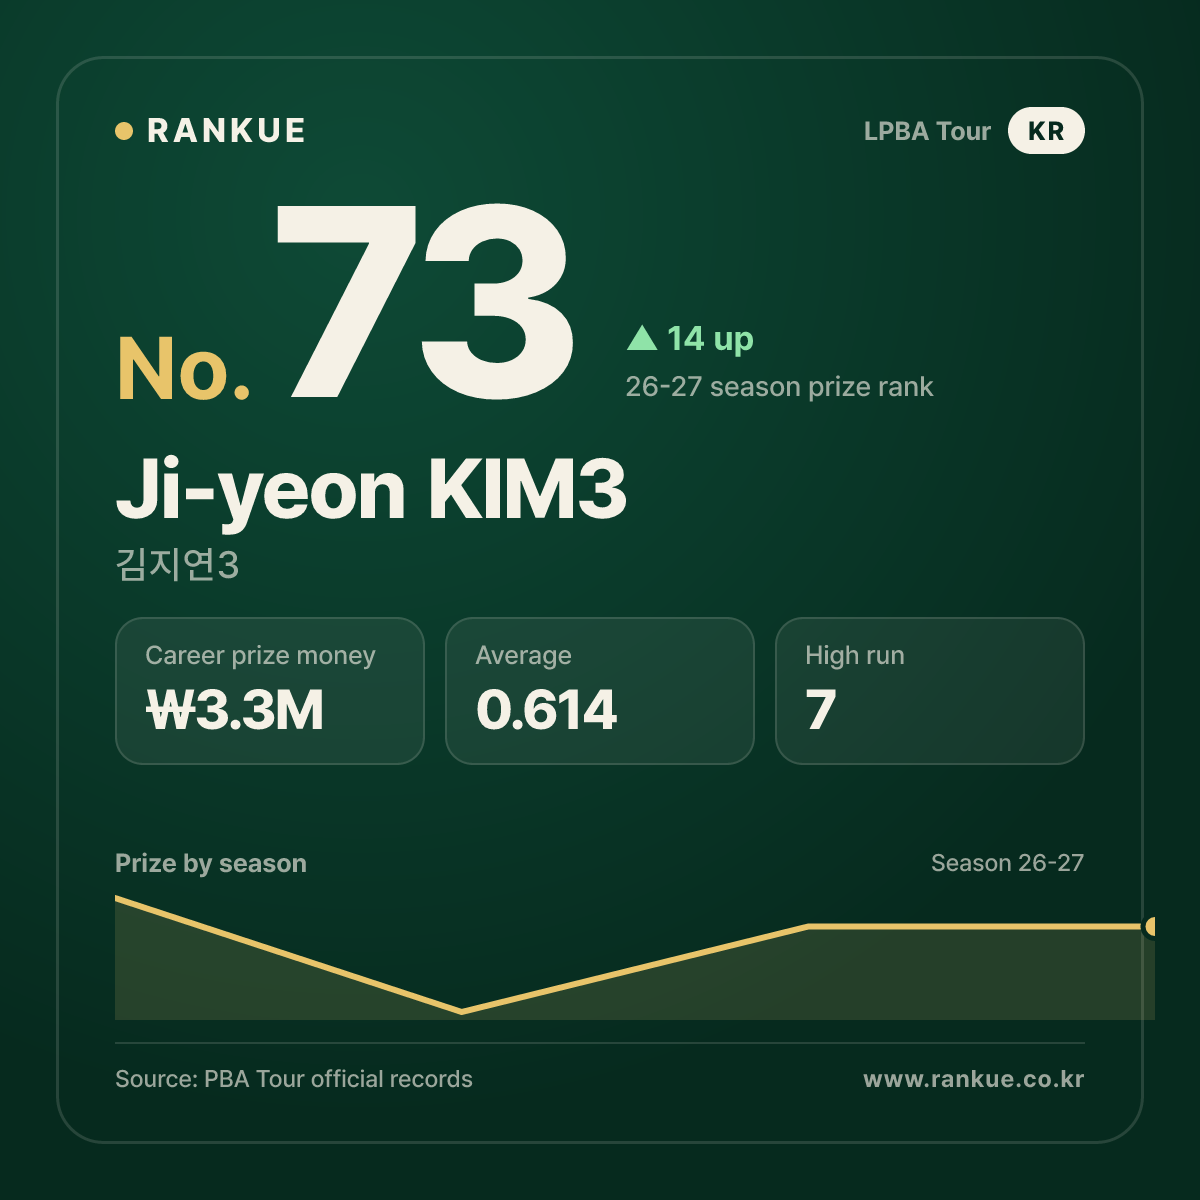Click the "High run" label
This screenshot has height=1200, width=1200.
tap(855, 656)
